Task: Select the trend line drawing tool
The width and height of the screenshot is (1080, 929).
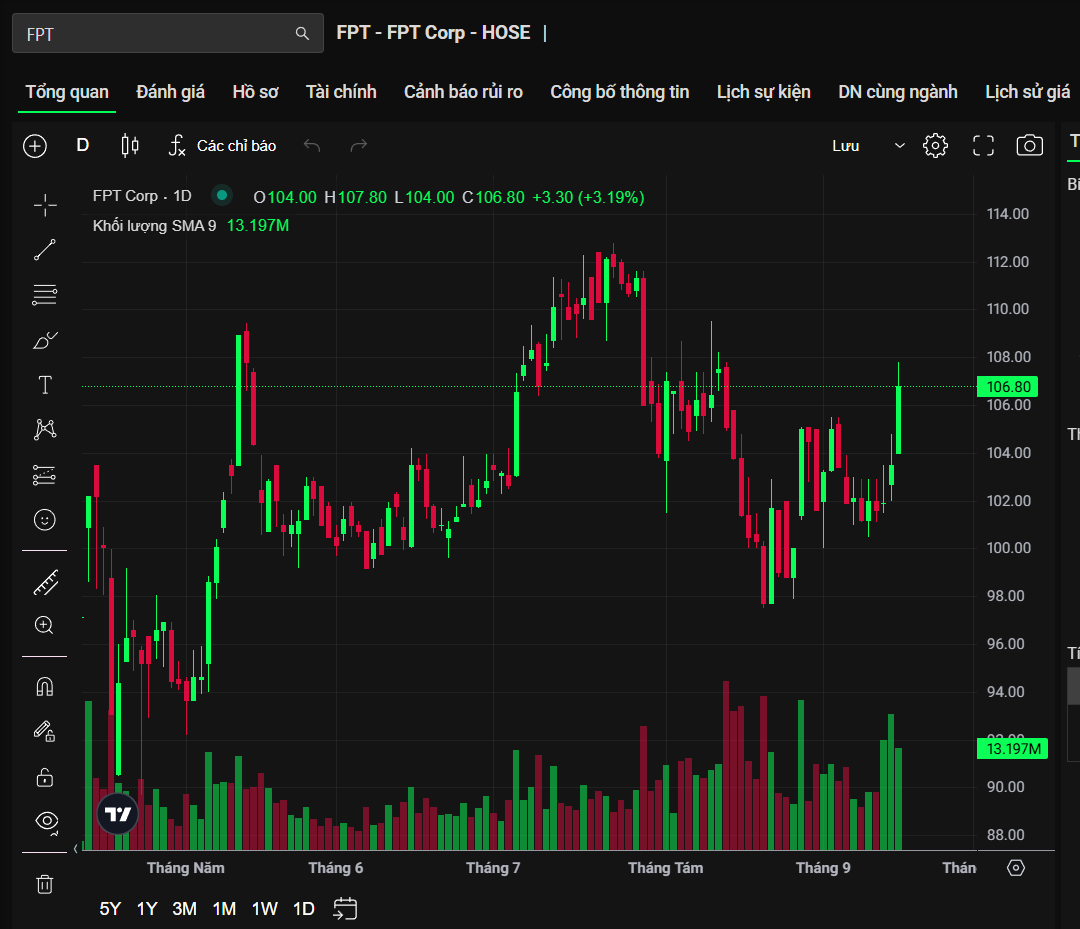Action: tap(45, 250)
